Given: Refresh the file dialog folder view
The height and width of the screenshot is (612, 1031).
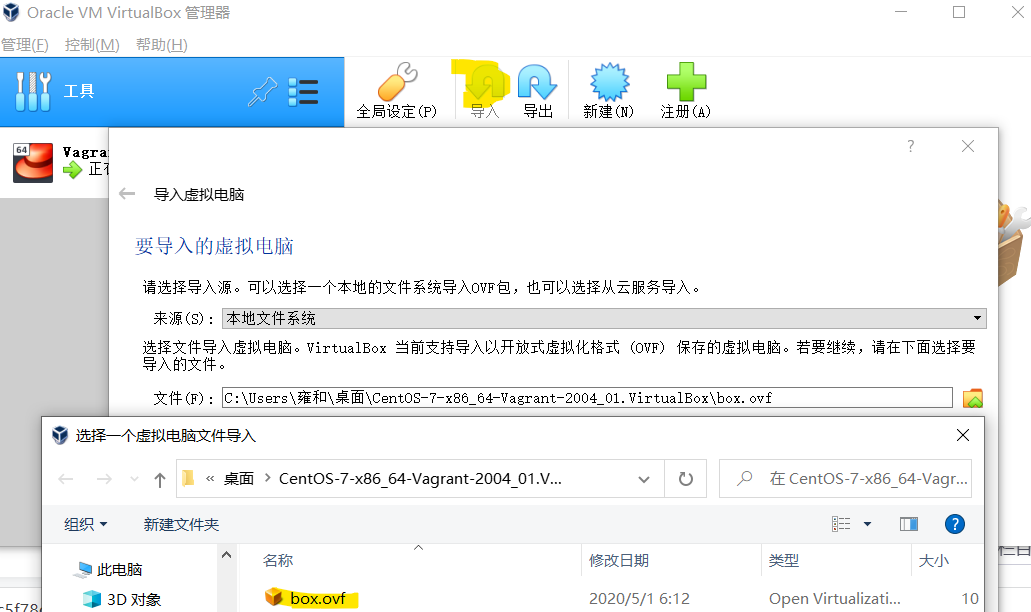Looking at the screenshot, I should click(x=685, y=479).
